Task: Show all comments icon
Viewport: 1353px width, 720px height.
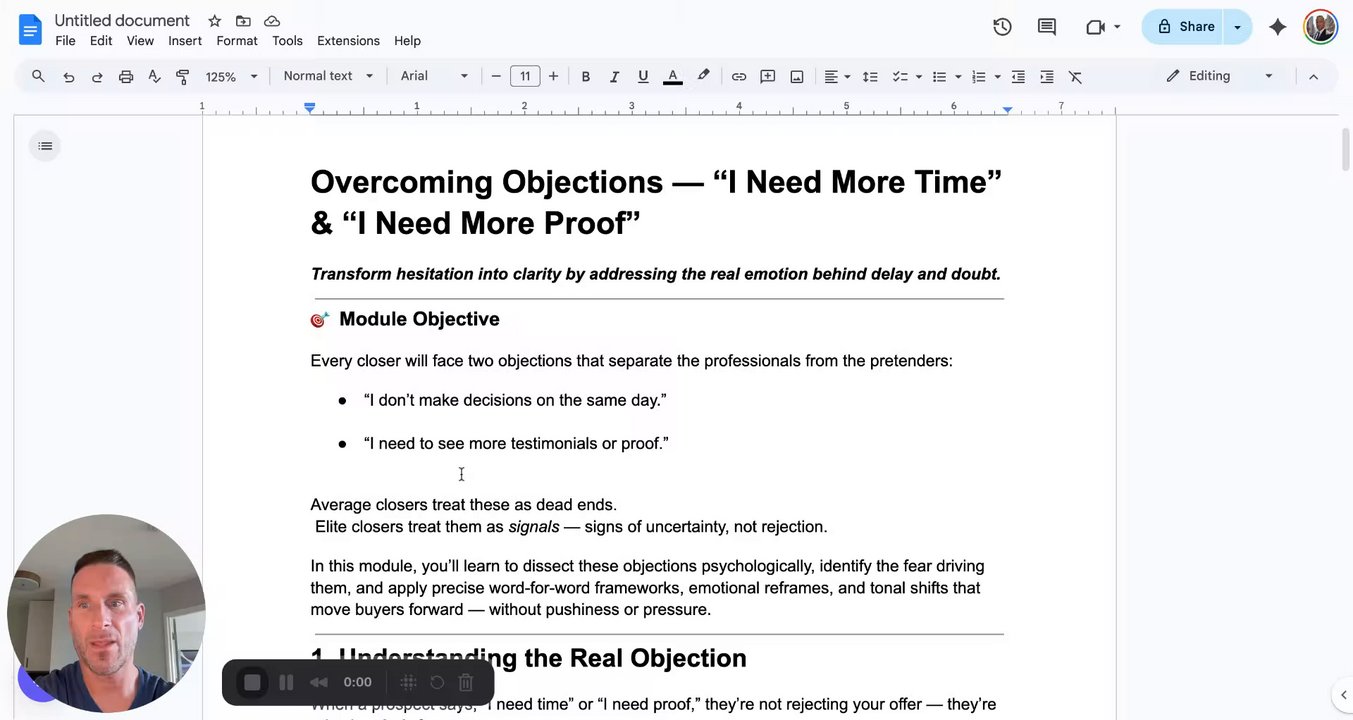Action: [x=1047, y=27]
